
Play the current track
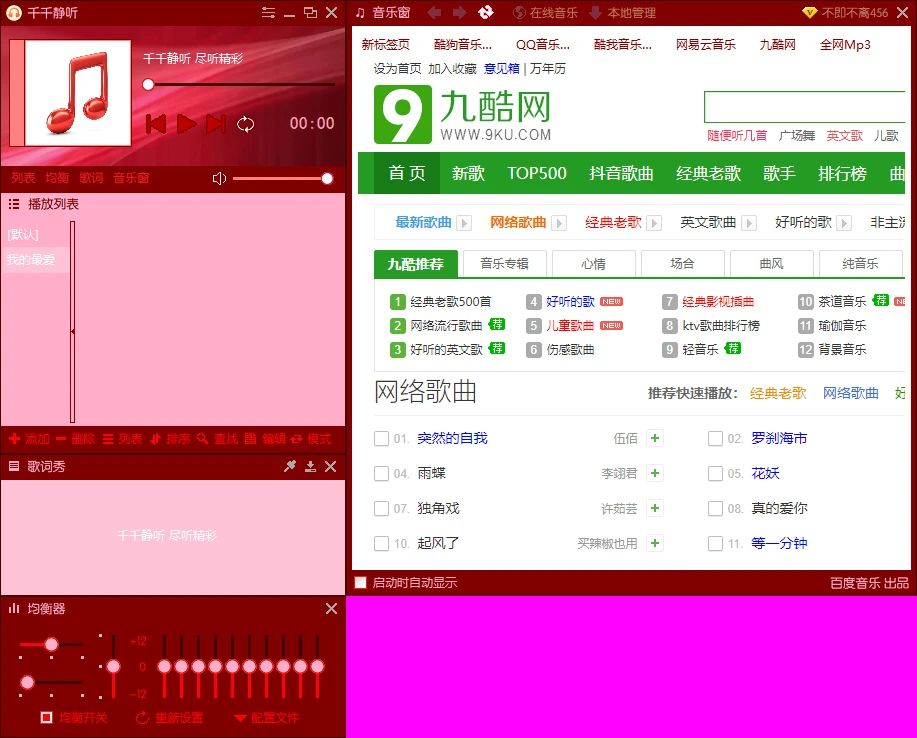tap(187, 124)
